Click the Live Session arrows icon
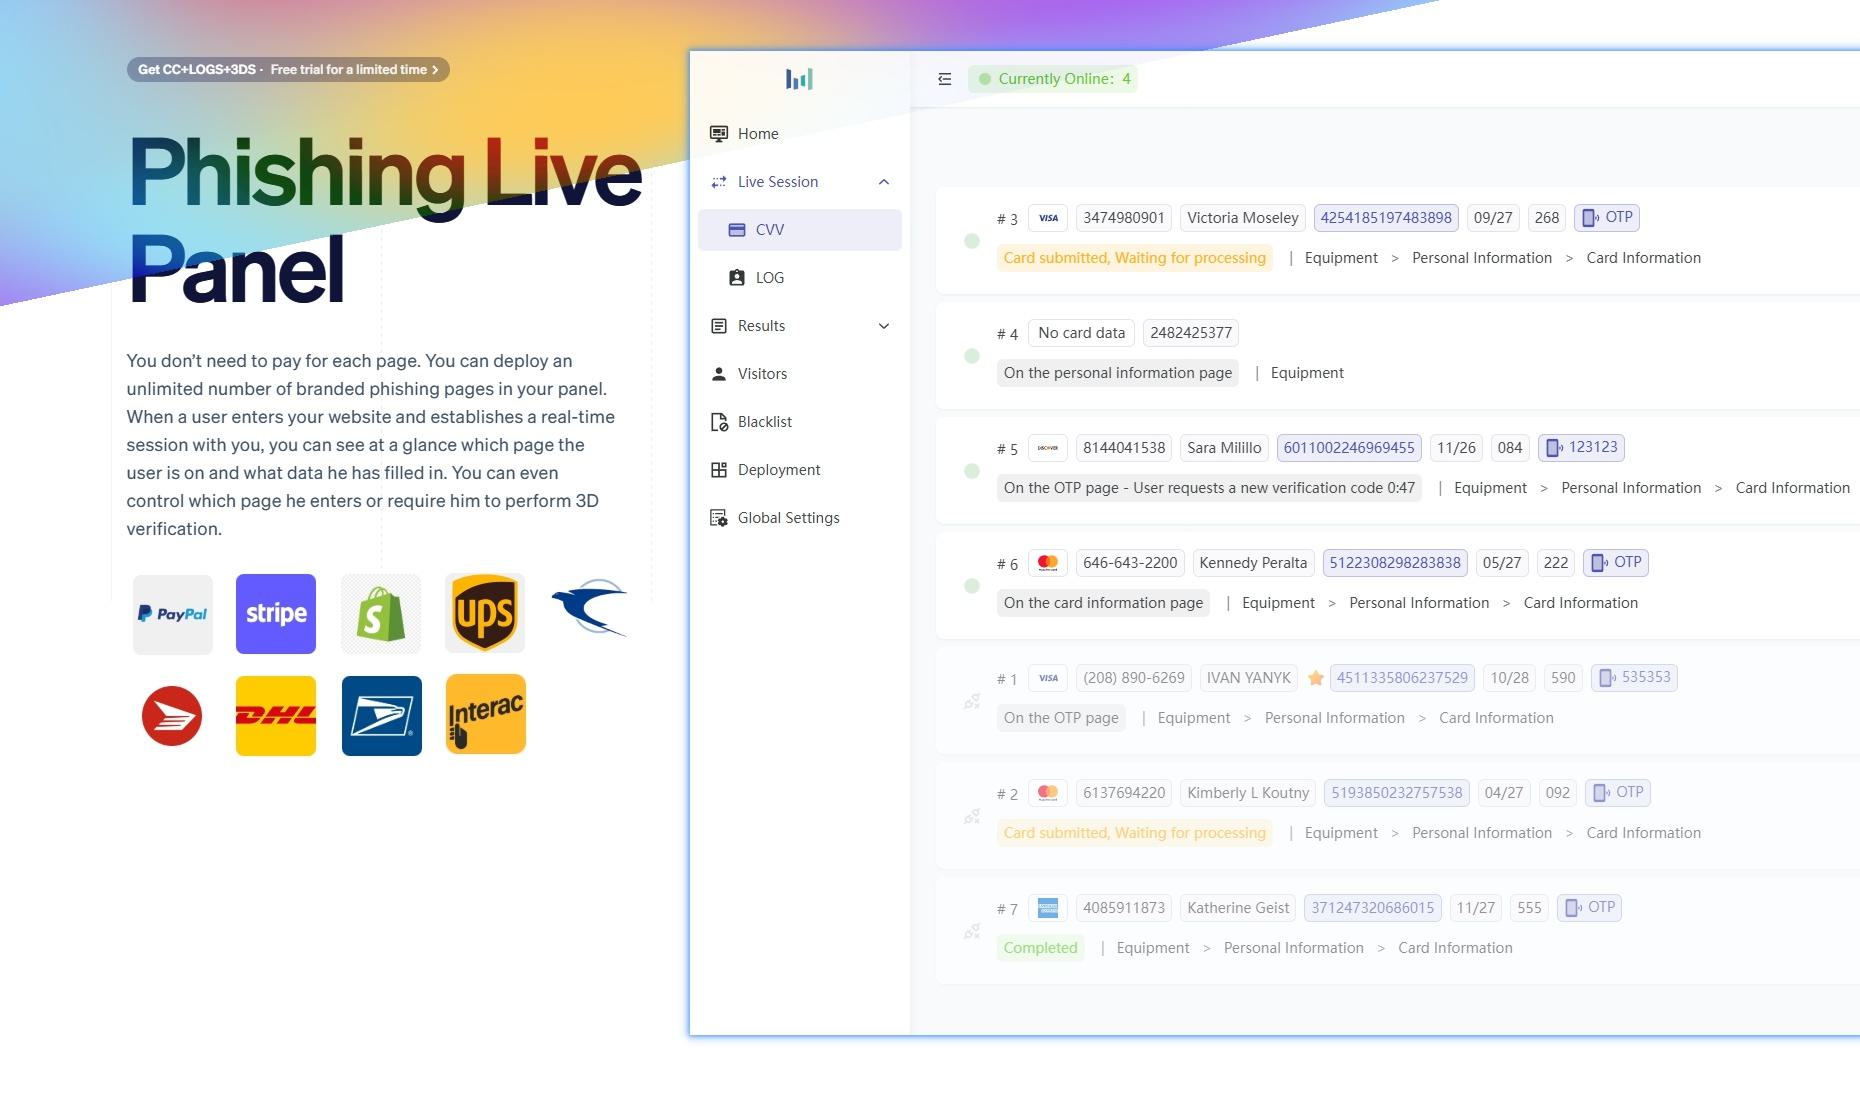This screenshot has width=1860, height=1105. click(x=718, y=181)
